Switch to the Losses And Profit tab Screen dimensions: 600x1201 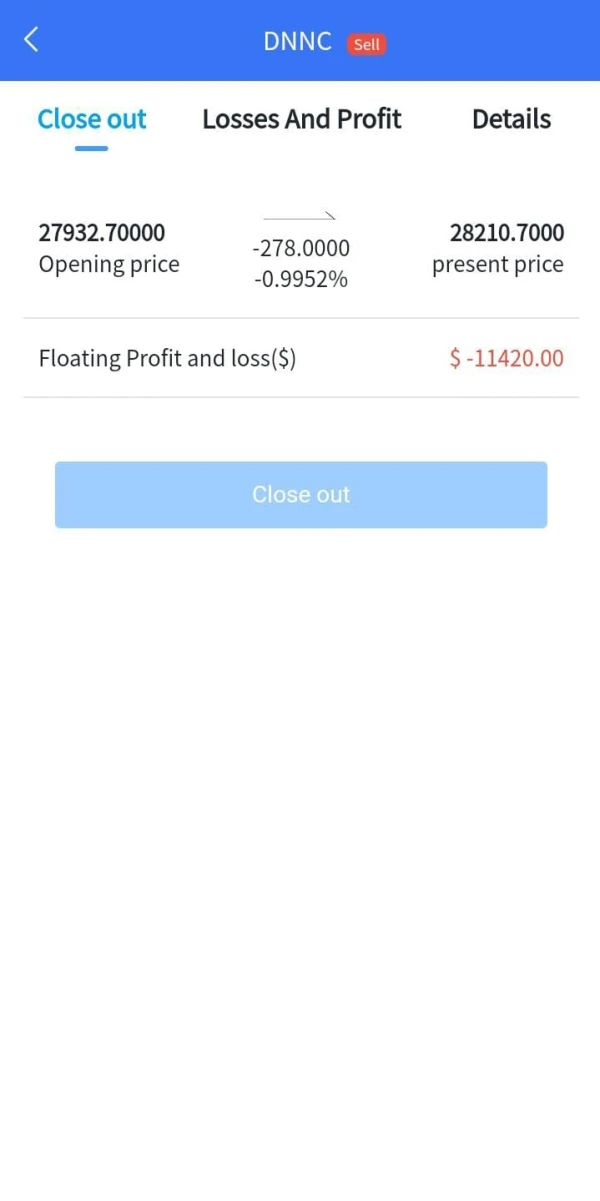tap(301, 119)
